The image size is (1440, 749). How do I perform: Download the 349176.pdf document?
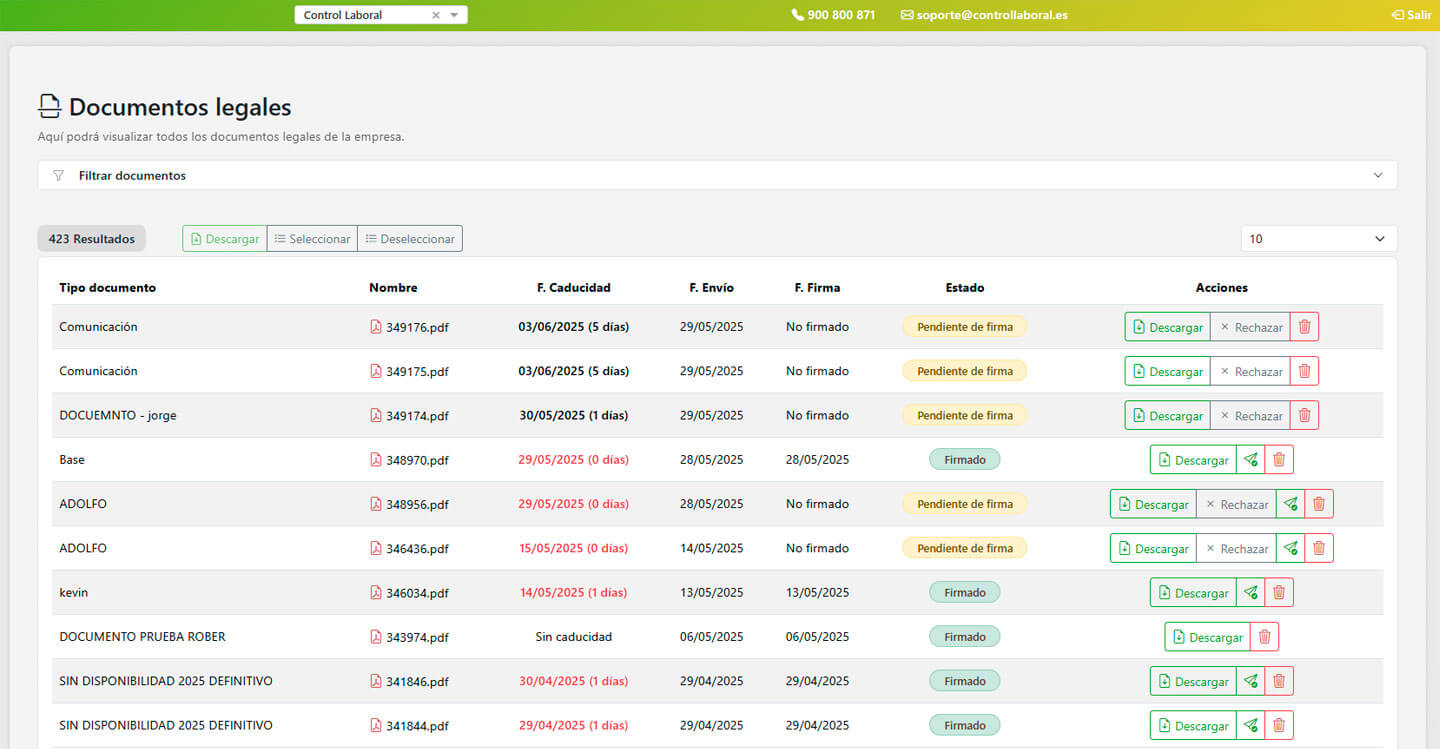coord(1168,327)
